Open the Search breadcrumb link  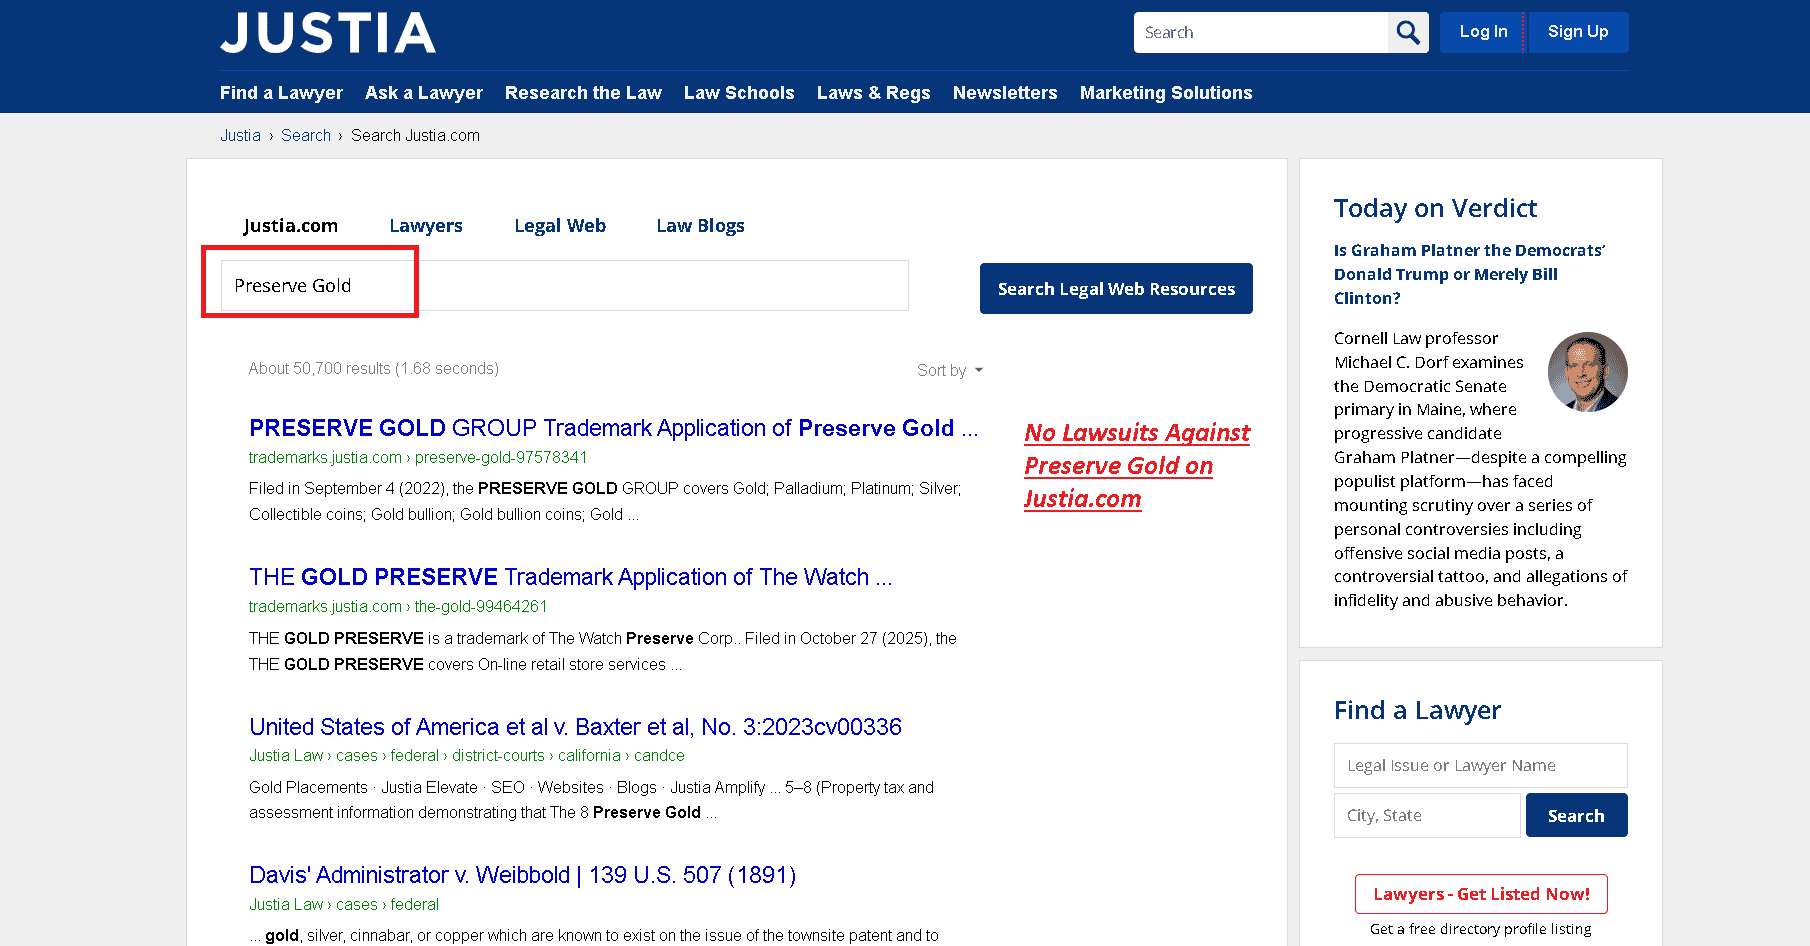pos(306,135)
